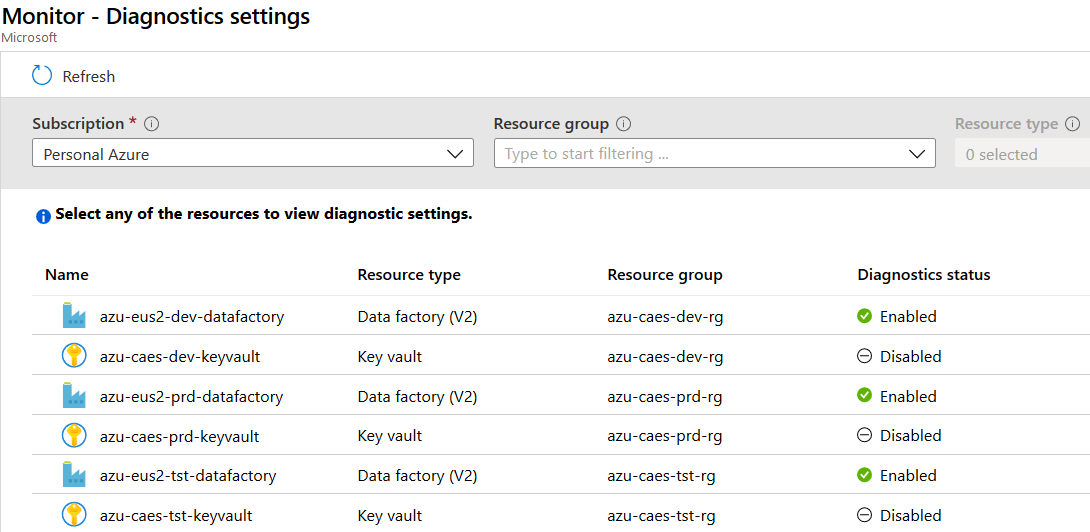Click the azu-eus2-dev-datafactory factory icon
1090x532 pixels.
[74, 316]
